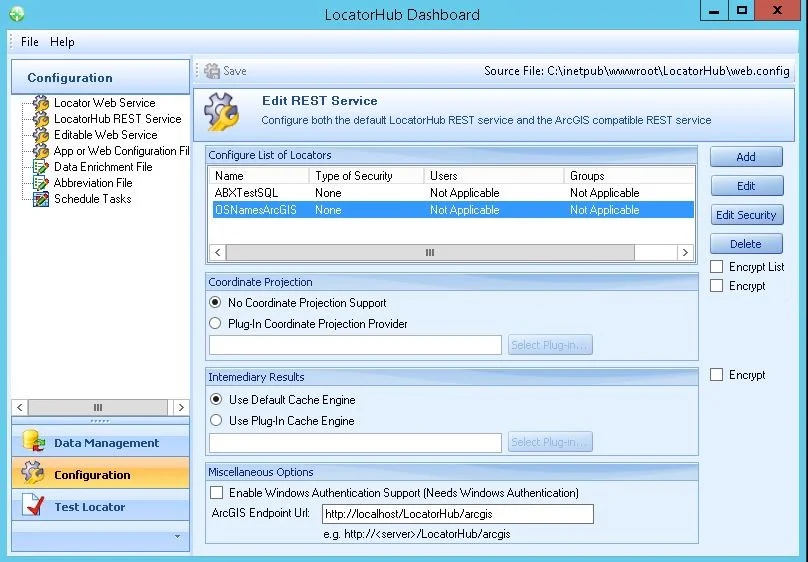Click the Configuration panel gear icon
The width and height of the screenshot is (808, 562).
point(34,474)
